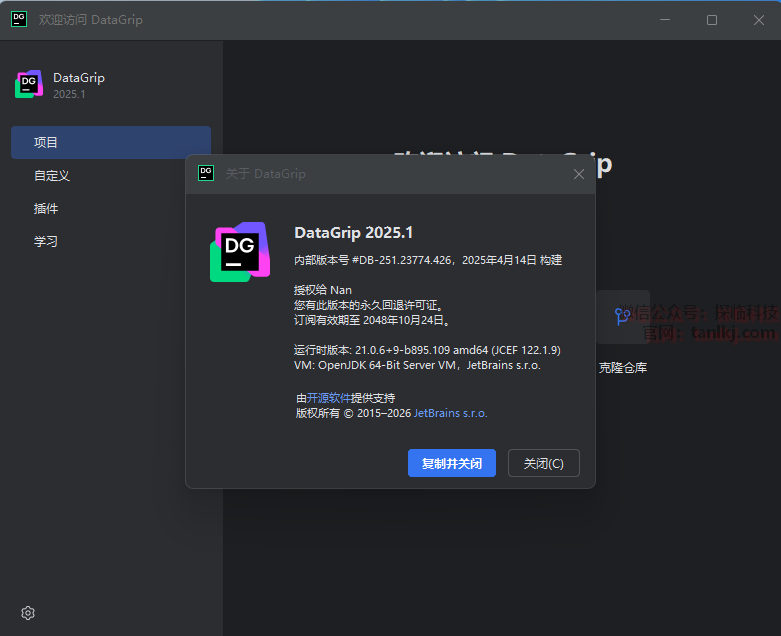
Task: Click the 订阅有效期至 2048年10月24日 line
Action: click(372, 320)
